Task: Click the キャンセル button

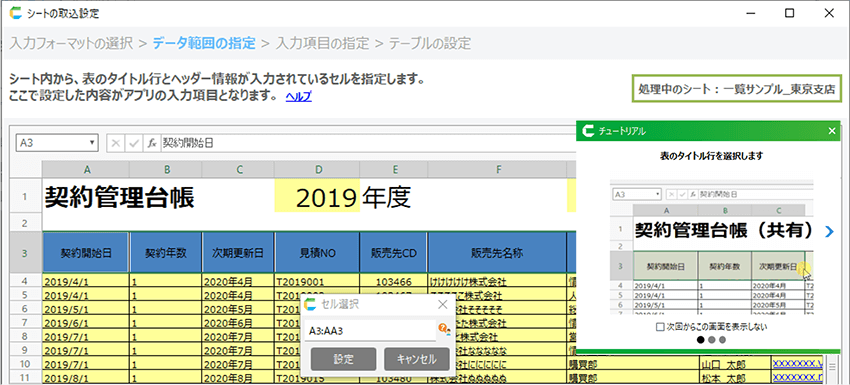Action: click(416, 359)
